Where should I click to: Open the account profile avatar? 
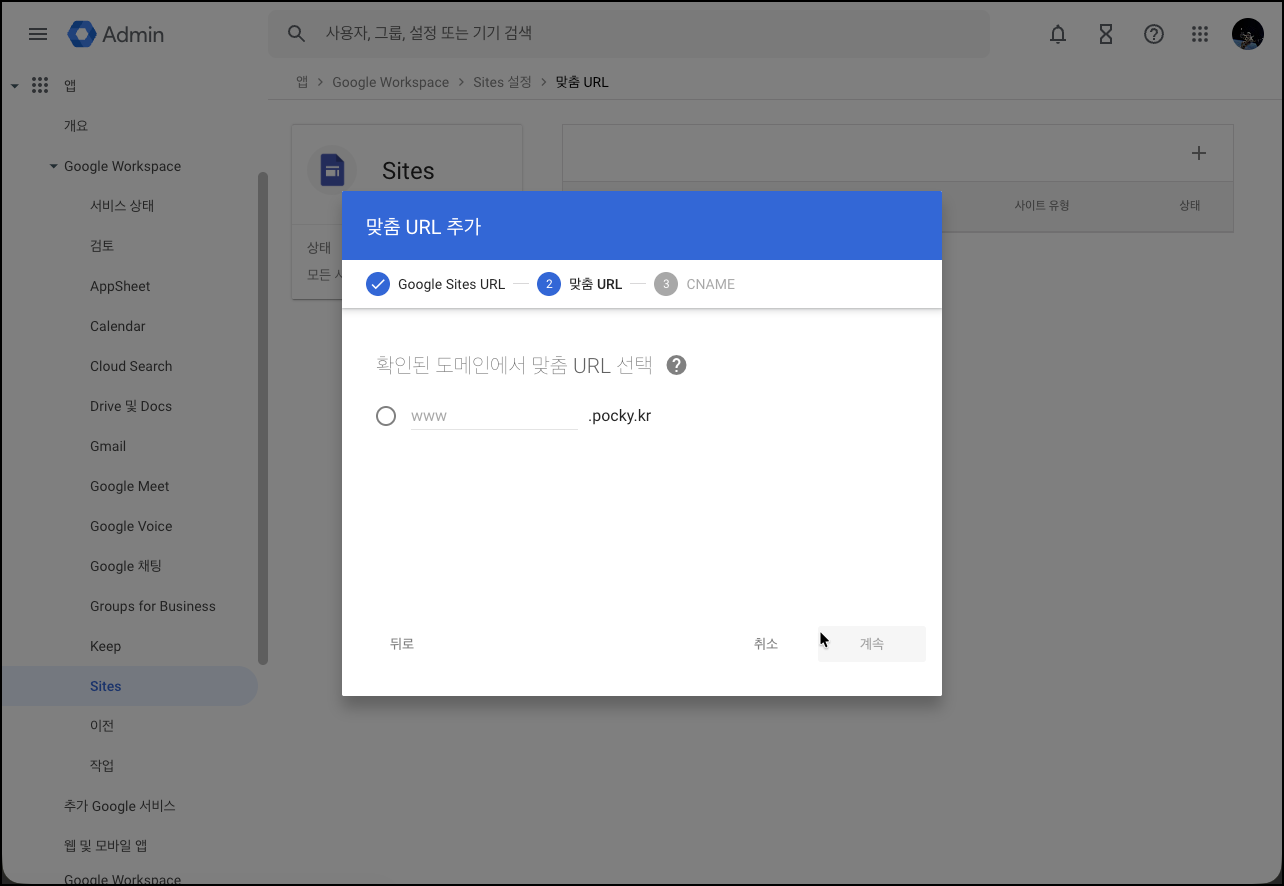coord(1248,34)
